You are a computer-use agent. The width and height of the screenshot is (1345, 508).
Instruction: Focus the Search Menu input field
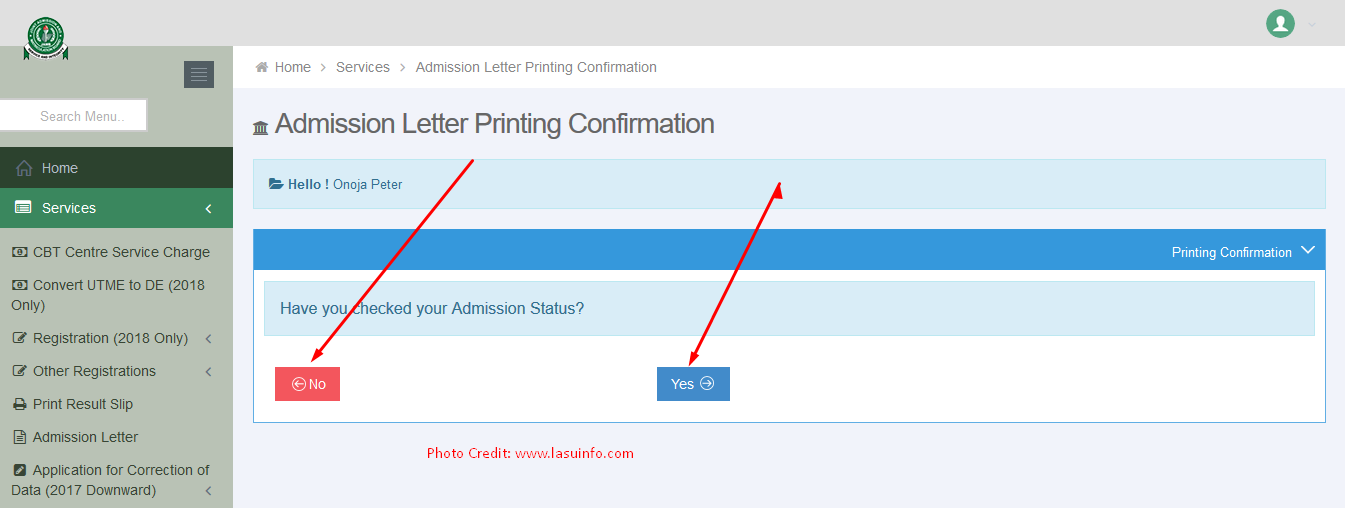pyautogui.click(x=73, y=115)
